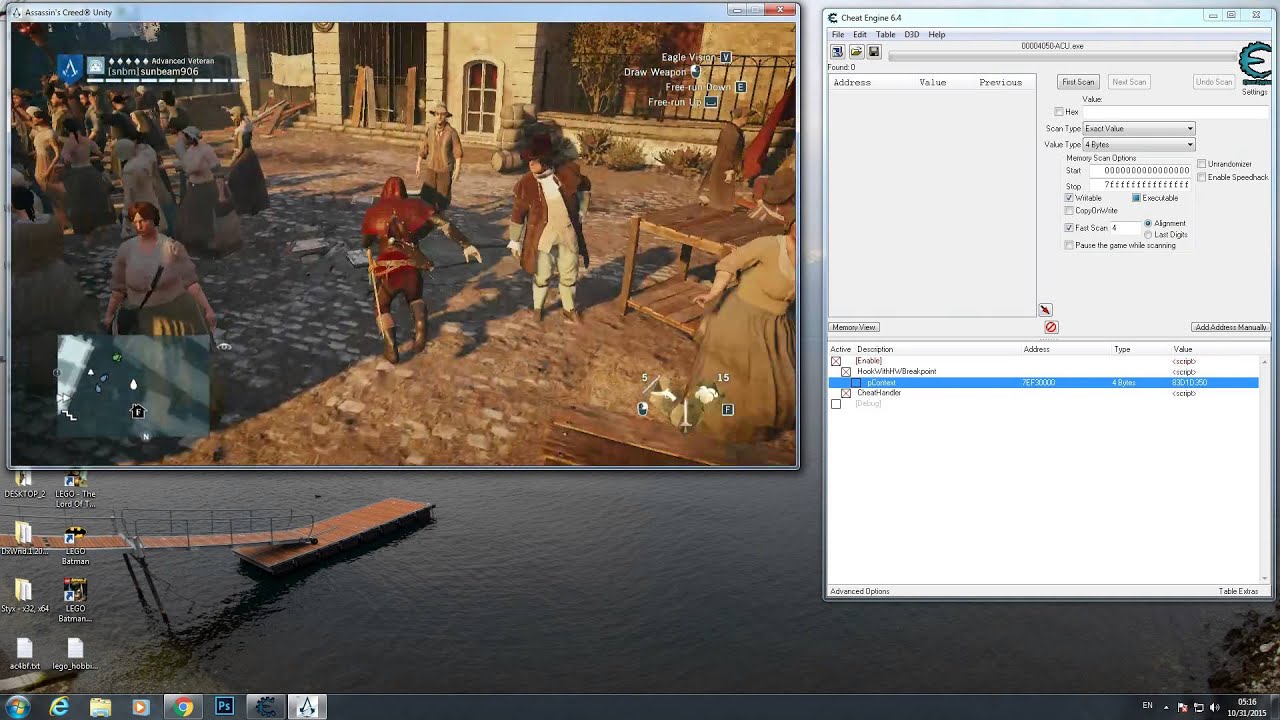This screenshot has width=1280, height=720.
Task: Click the Stop address field
Action: pyautogui.click(x=1139, y=185)
